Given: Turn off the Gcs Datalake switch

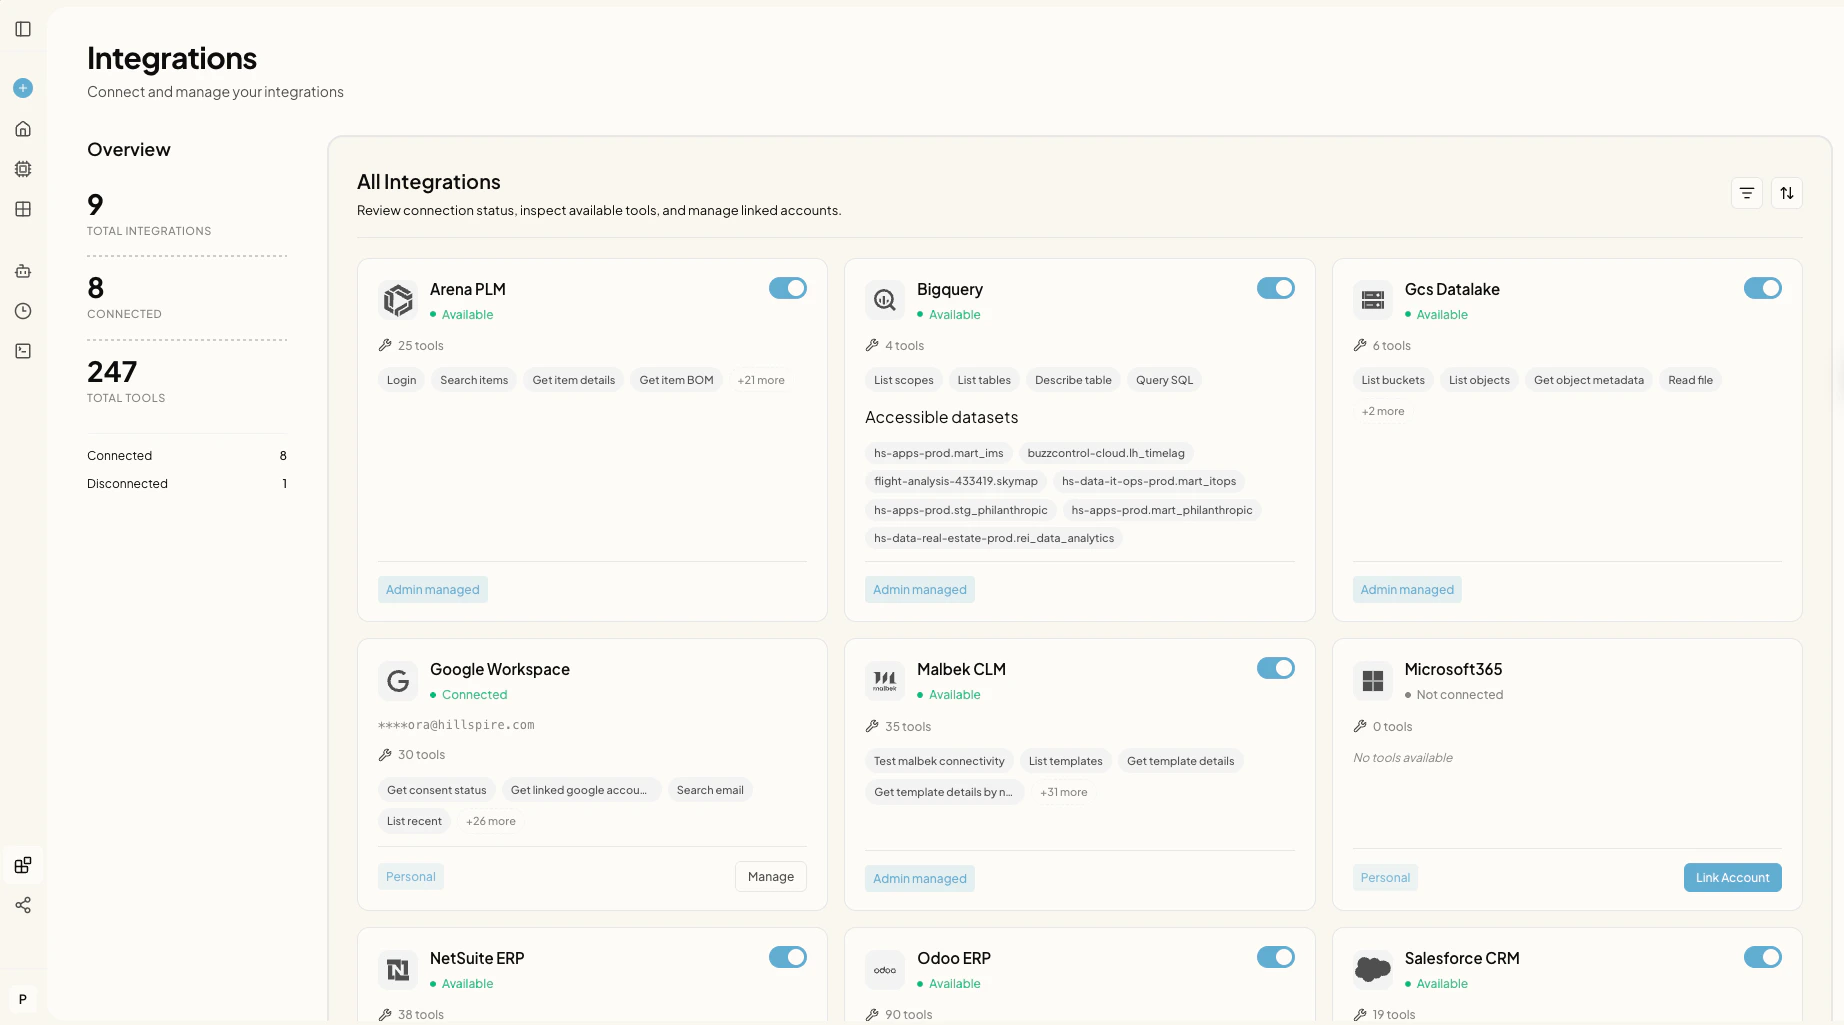Looking at the screenshot, I should [1763, 288].
